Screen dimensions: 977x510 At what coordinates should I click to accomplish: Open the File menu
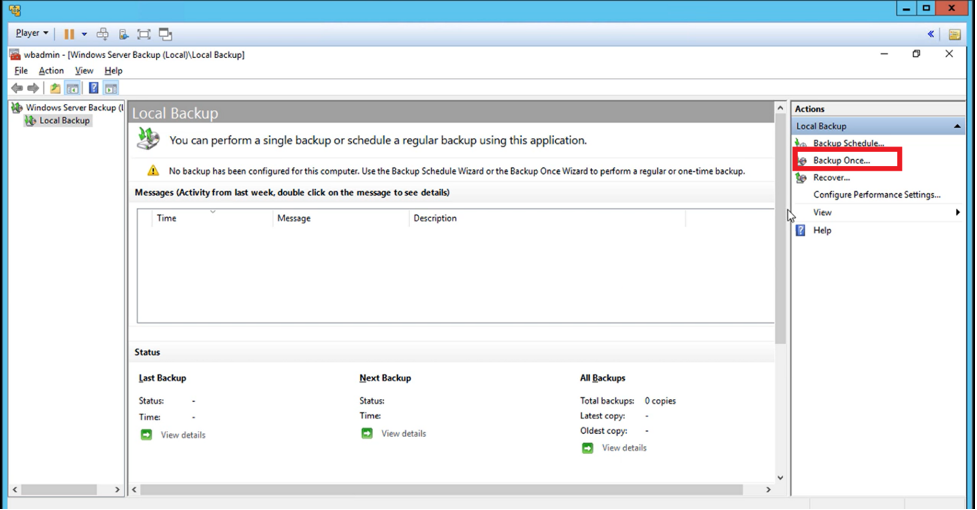(x=21, y=71)
